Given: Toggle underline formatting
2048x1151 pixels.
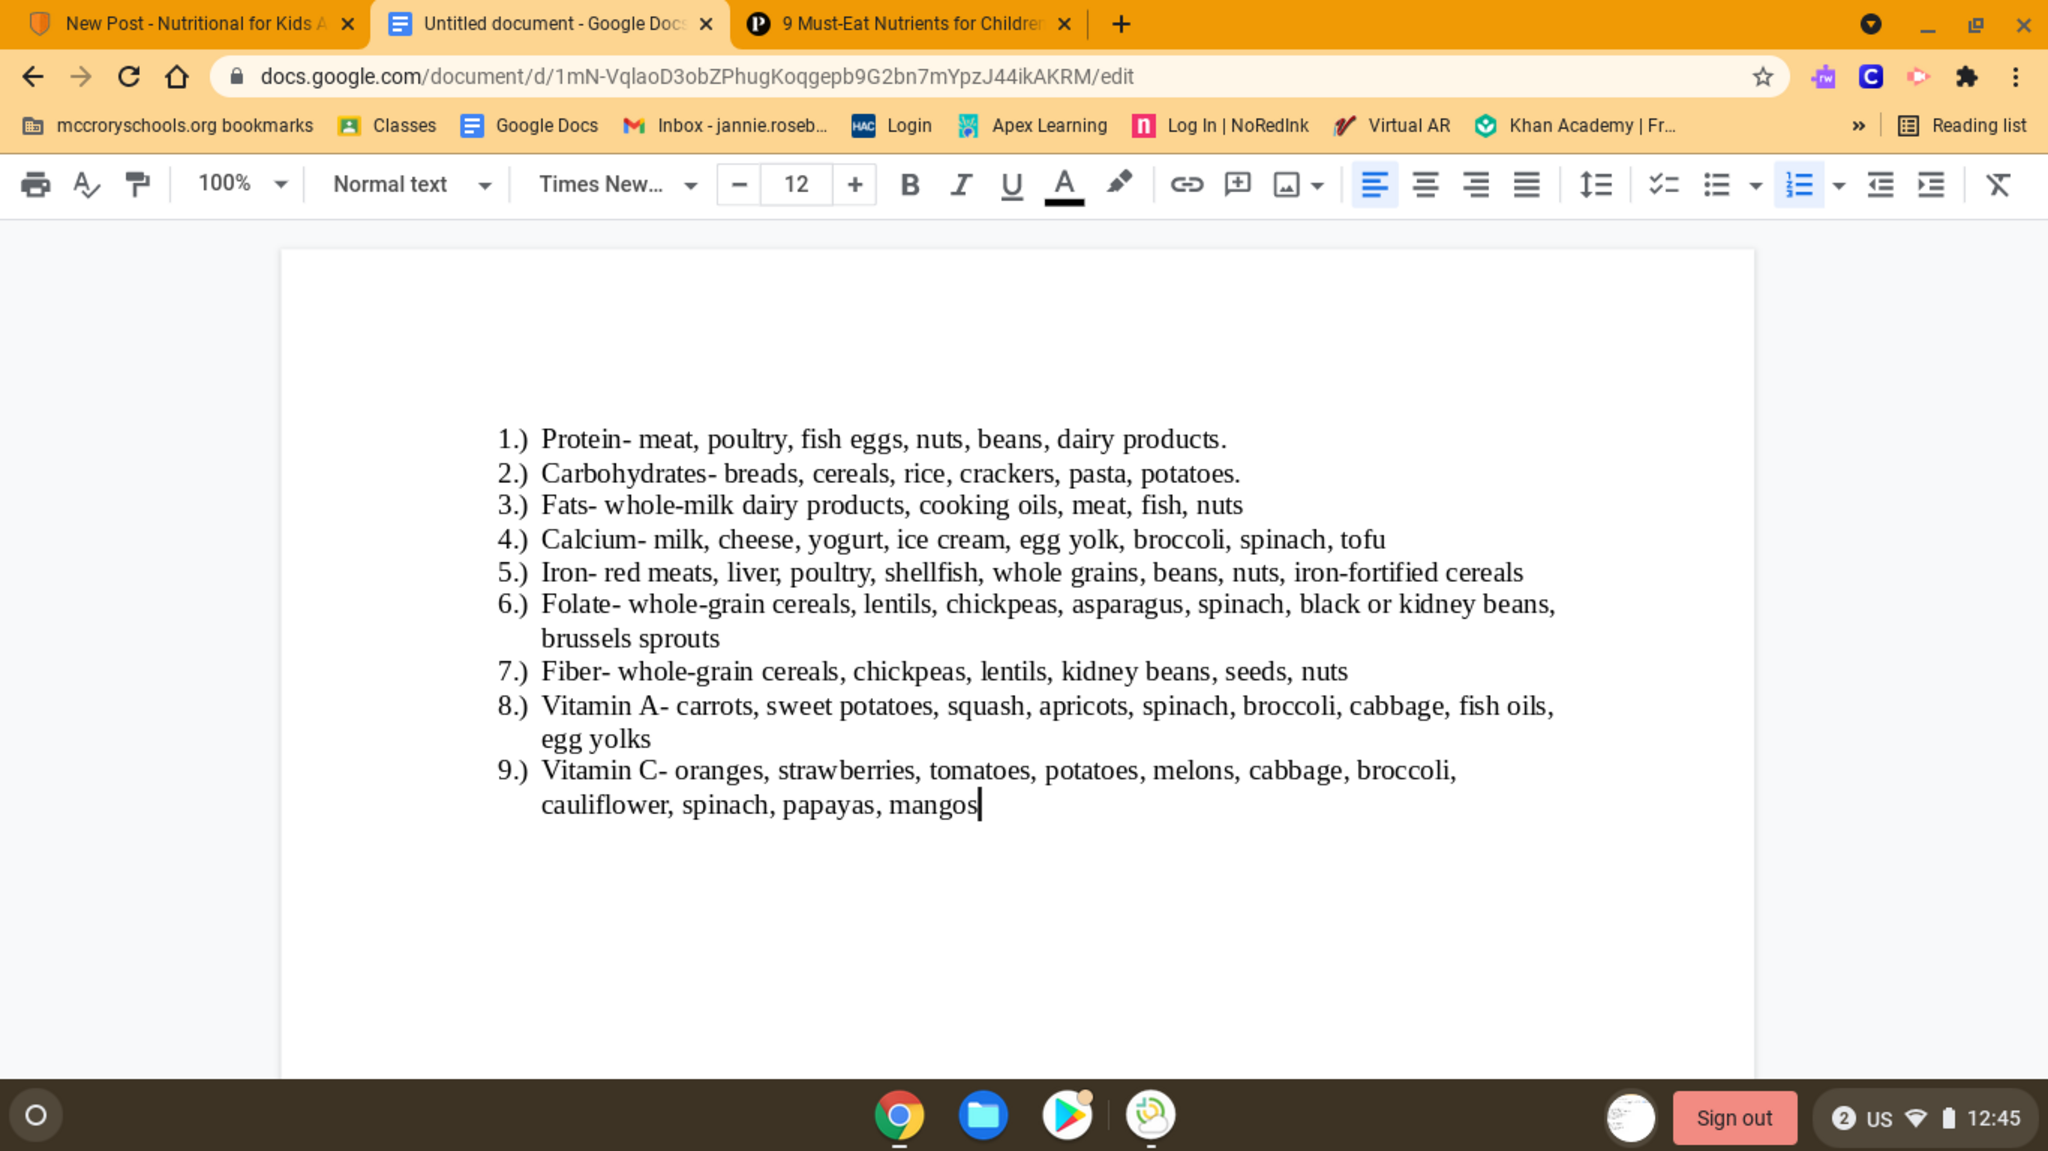Looking at the screenshot, I should tap(1011, 184).
